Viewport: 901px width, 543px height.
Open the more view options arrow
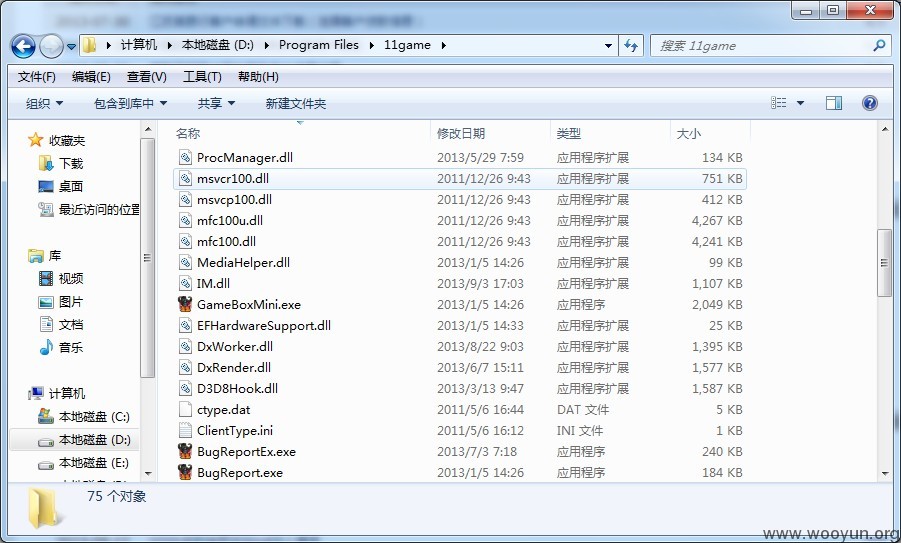(800, 103)
